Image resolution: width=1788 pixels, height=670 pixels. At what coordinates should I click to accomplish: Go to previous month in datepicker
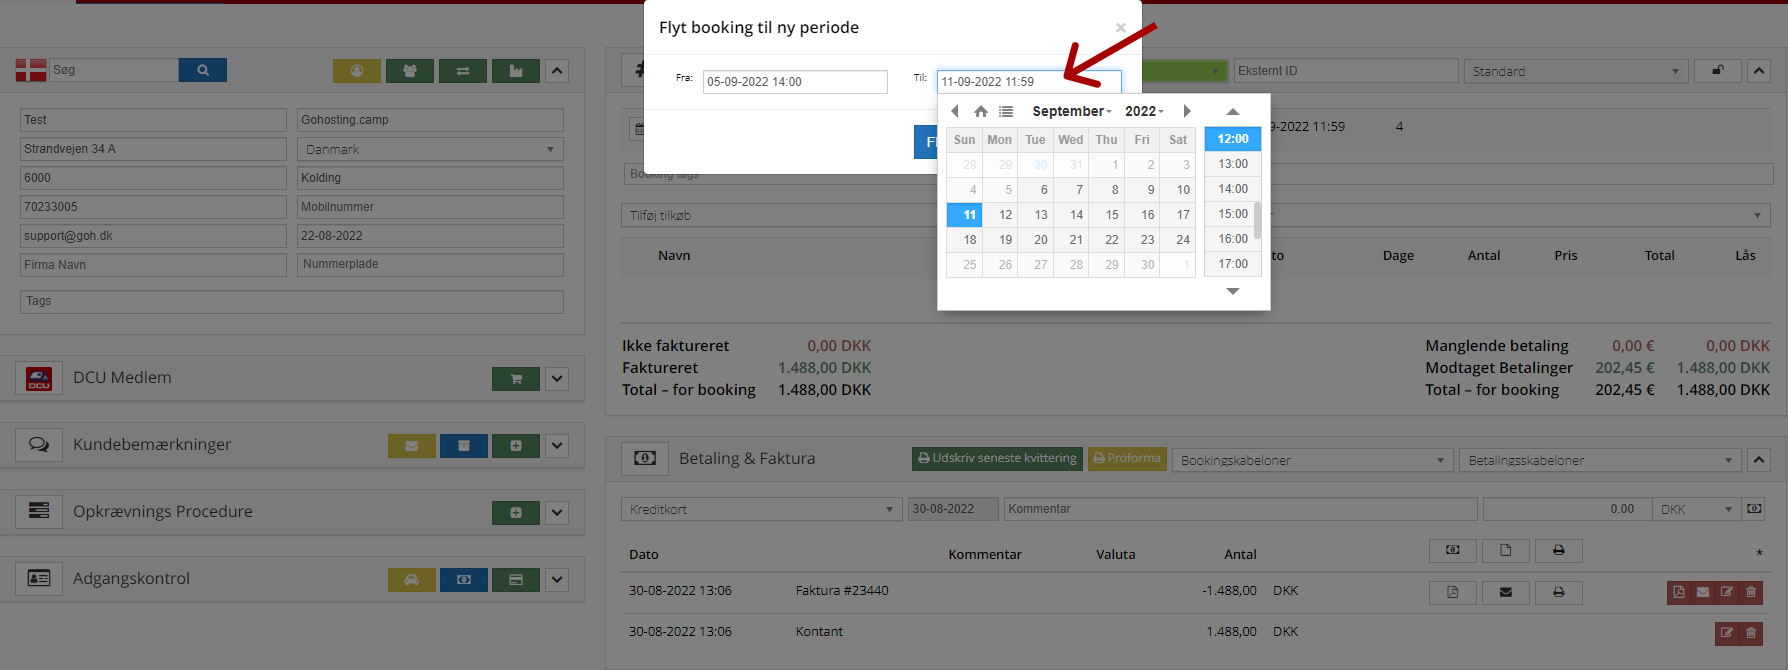point(955,111)
